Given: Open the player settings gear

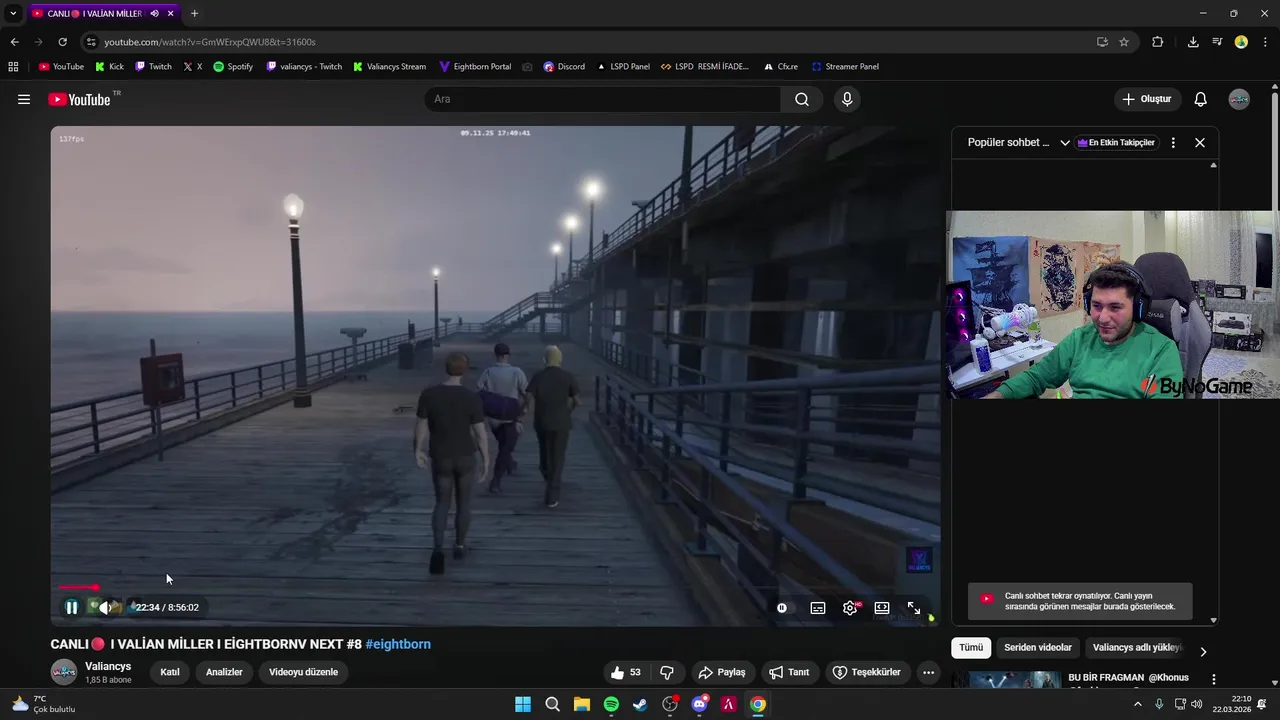Looking at the screenshot, I should tap(850, 608).
